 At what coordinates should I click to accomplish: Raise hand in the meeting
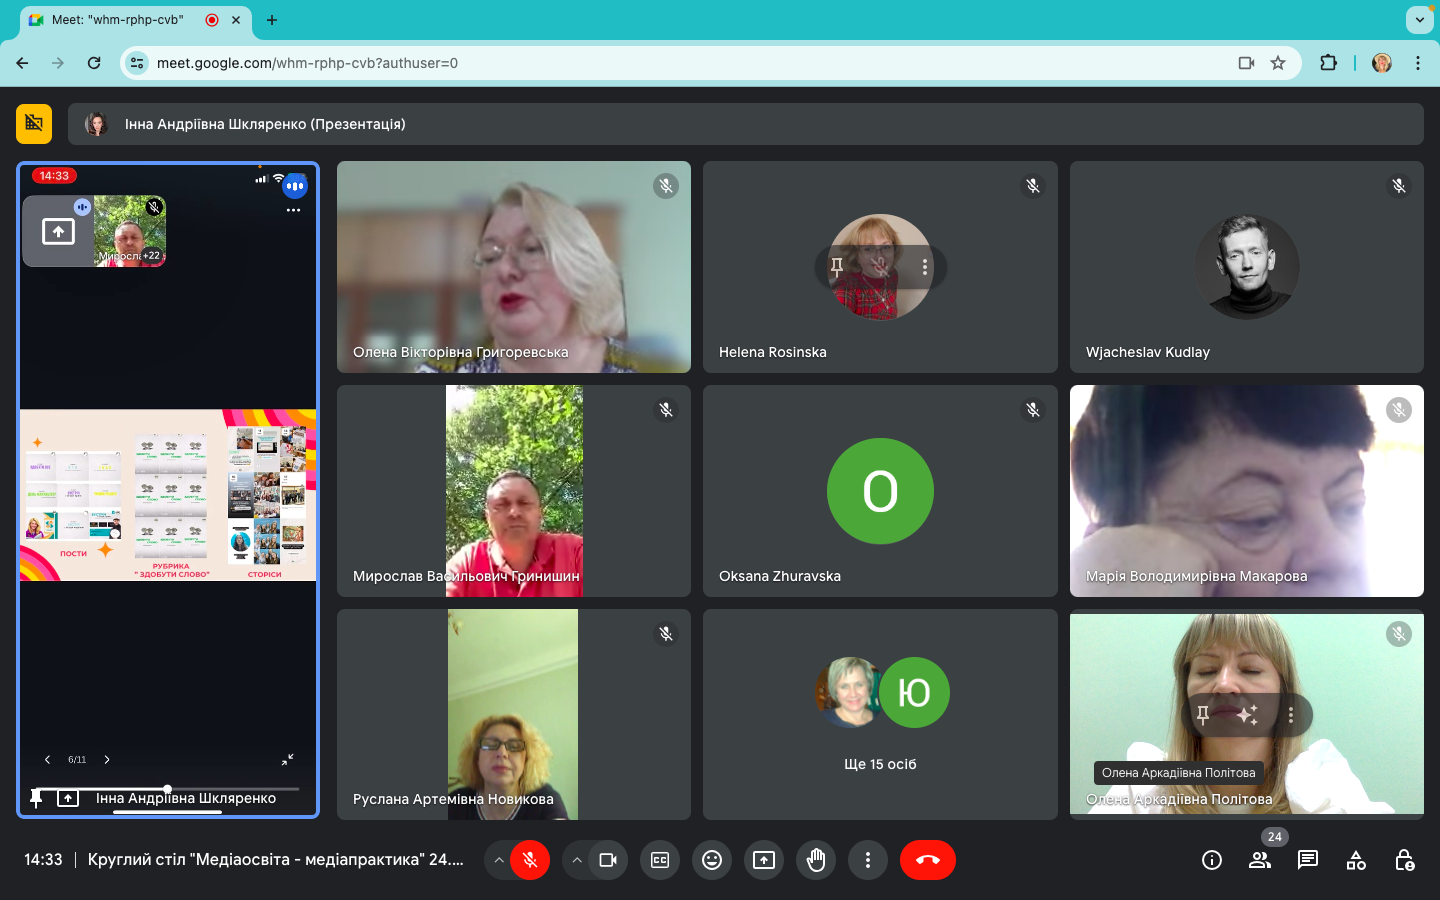pyautogui.click(x=816, y=860)
